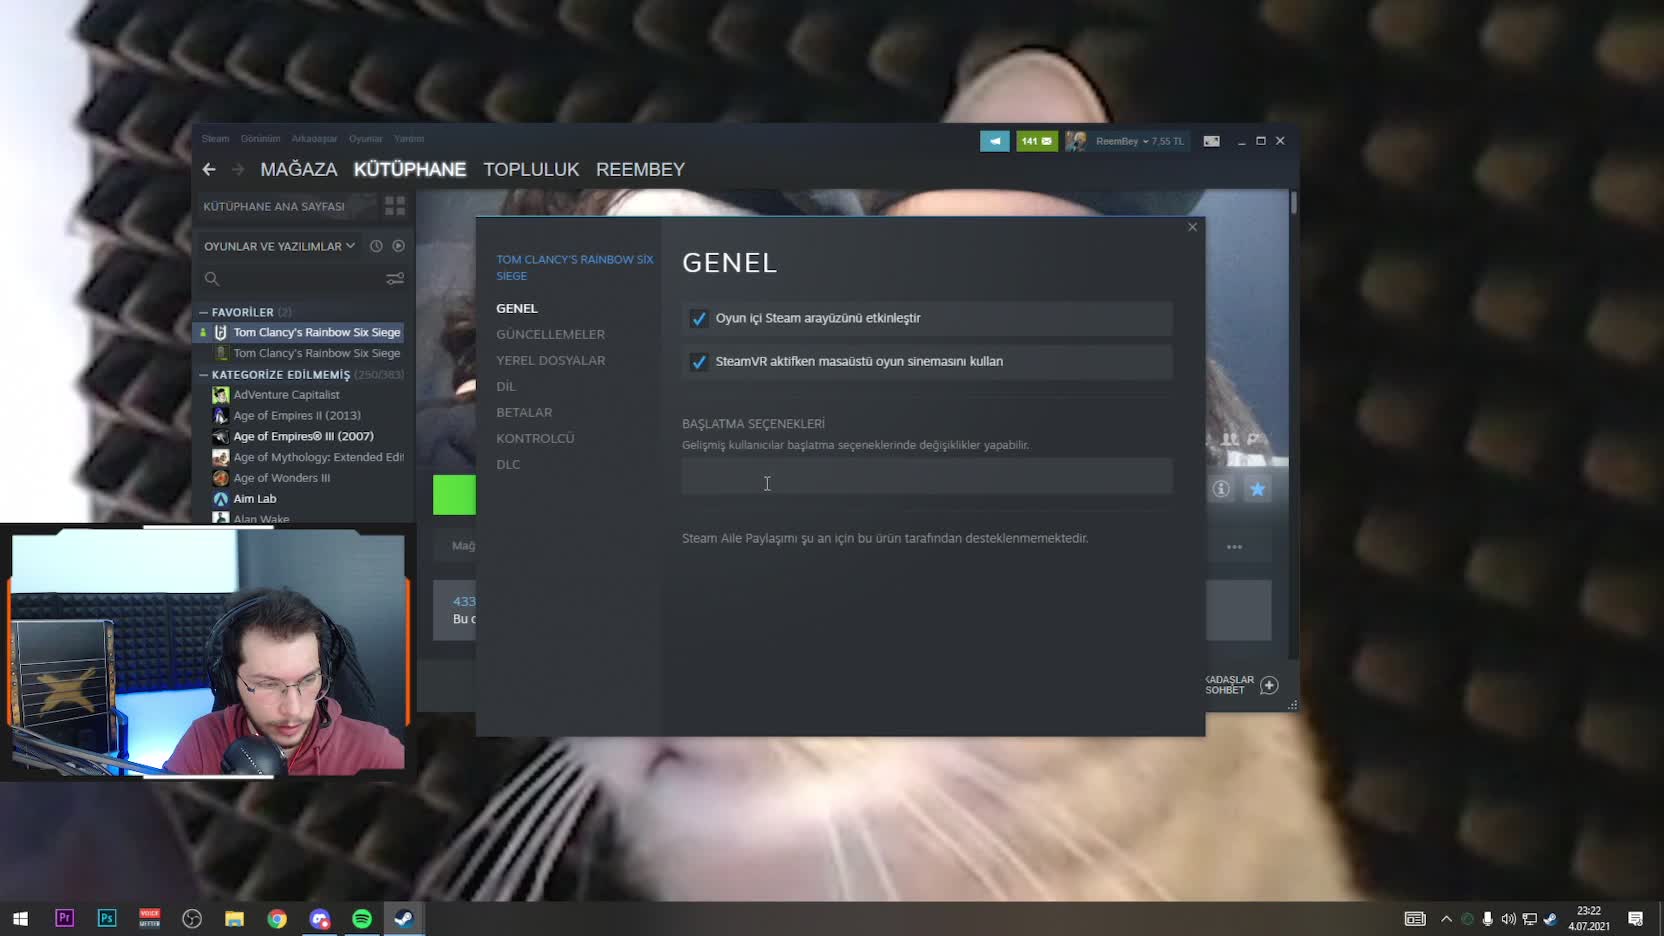The width and height of the screenshot is (1664, 936).
Task: Click the favorite star on game page
Action: coord(1257,489)
